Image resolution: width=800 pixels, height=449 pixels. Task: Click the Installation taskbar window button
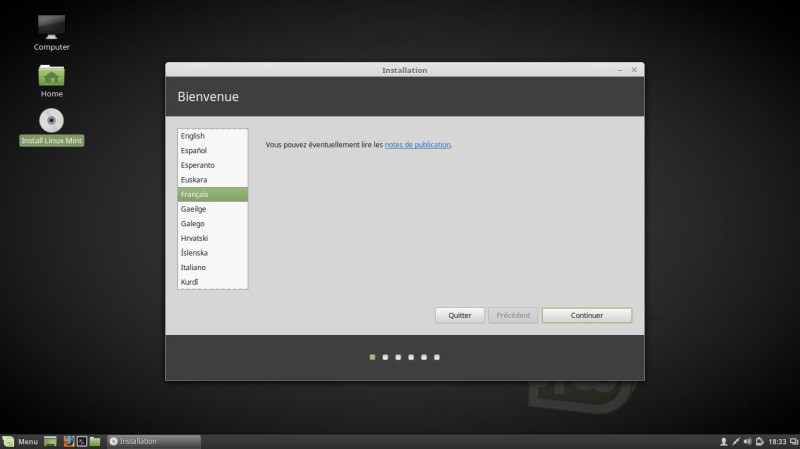click(154, 441)
